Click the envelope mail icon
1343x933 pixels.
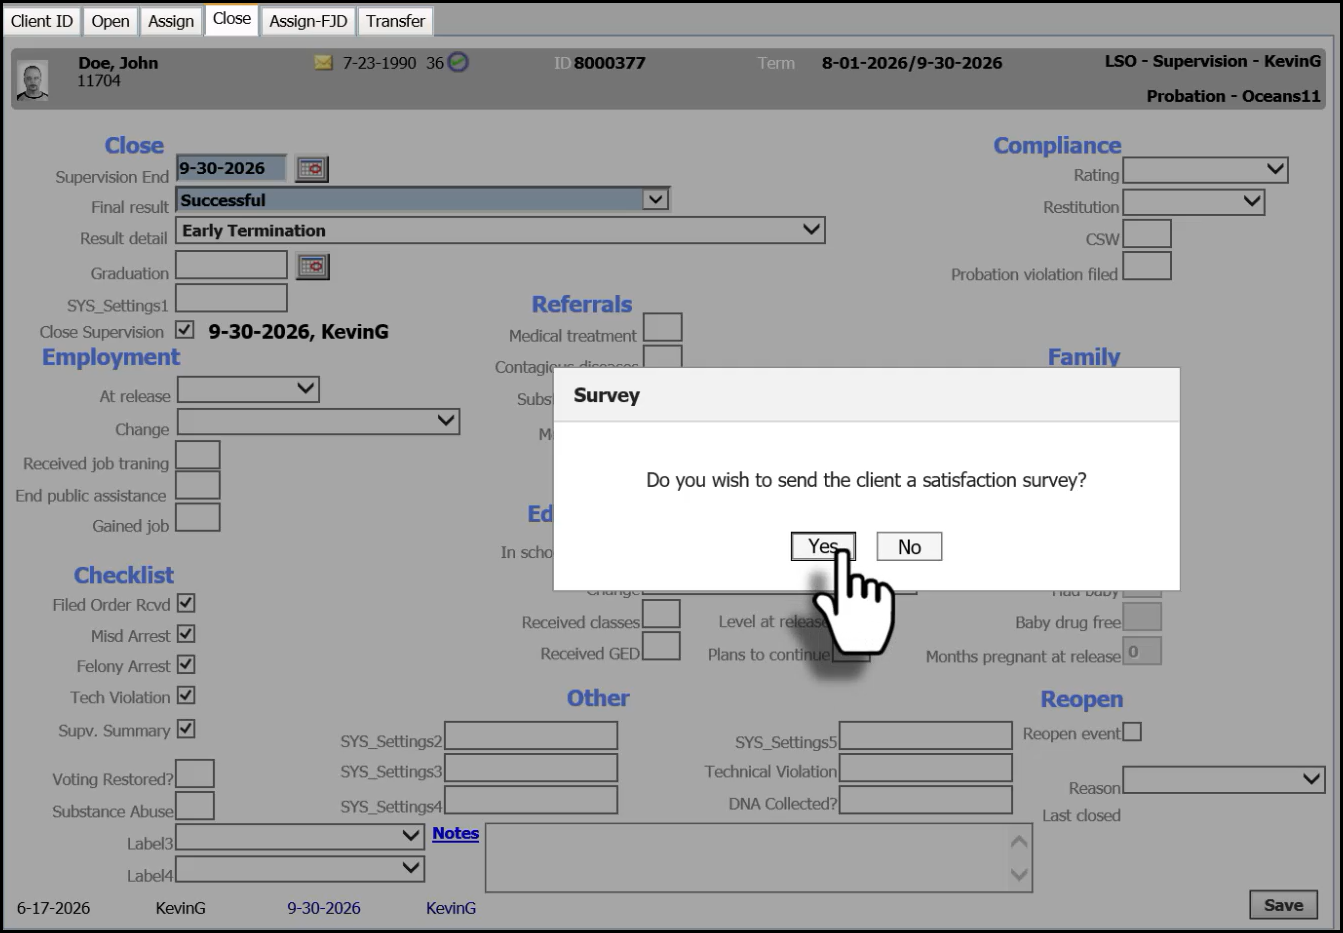[323, 63]
